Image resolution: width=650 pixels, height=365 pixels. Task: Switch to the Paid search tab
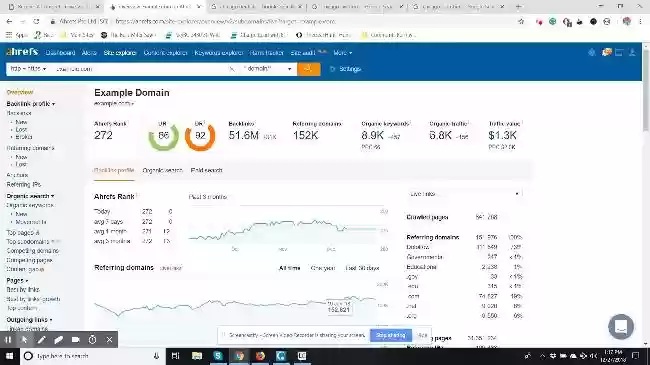[206, 170]
